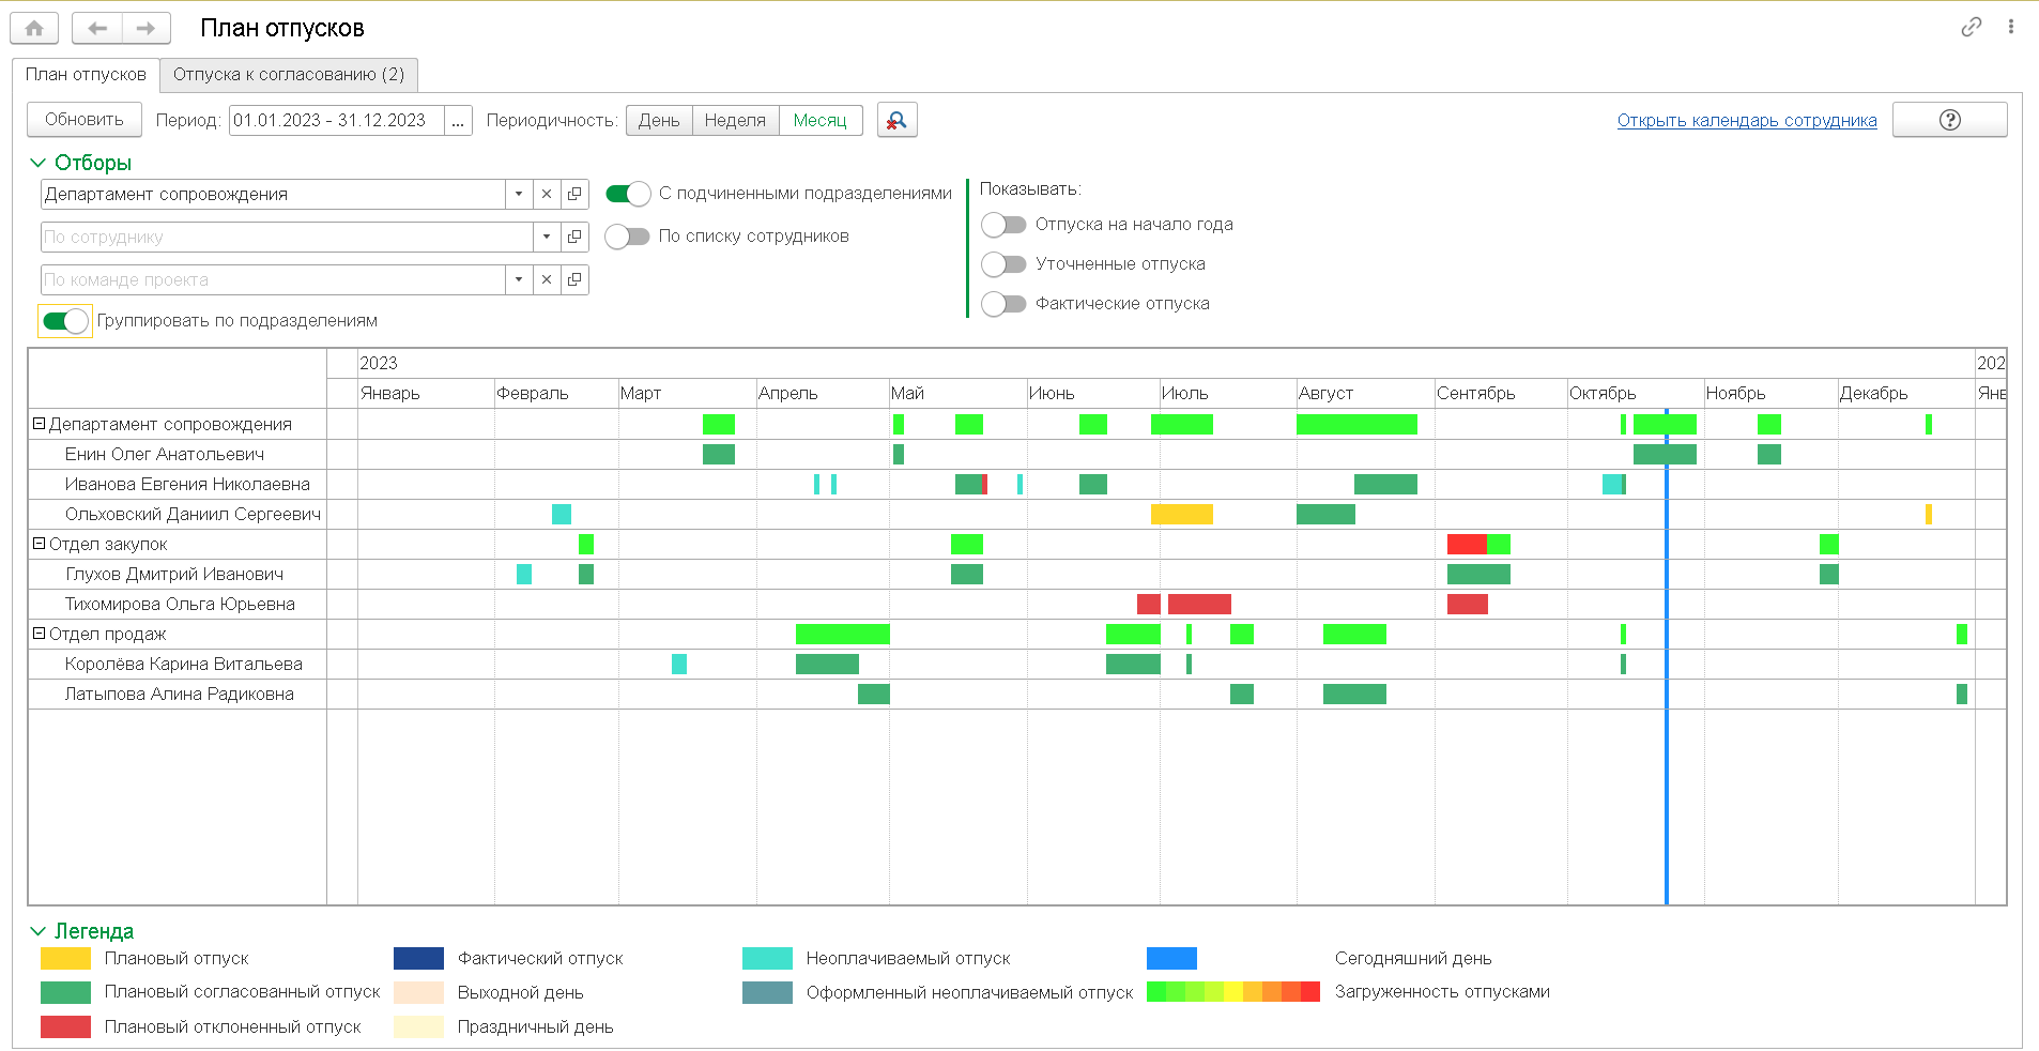Collapse the Отдел закупок group

pos(39,544)
